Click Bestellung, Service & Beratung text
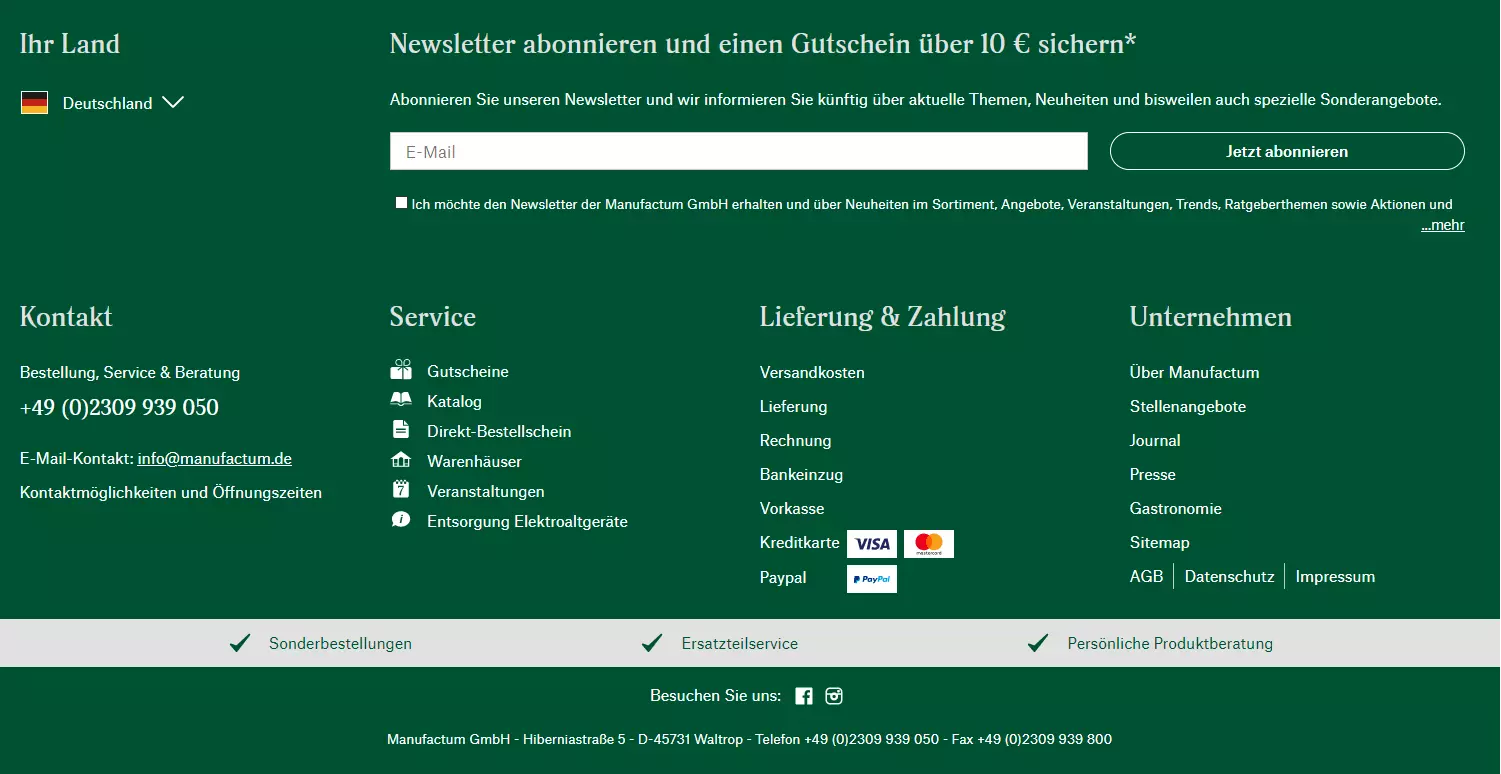1501x774 pixels. pos(130,372)
